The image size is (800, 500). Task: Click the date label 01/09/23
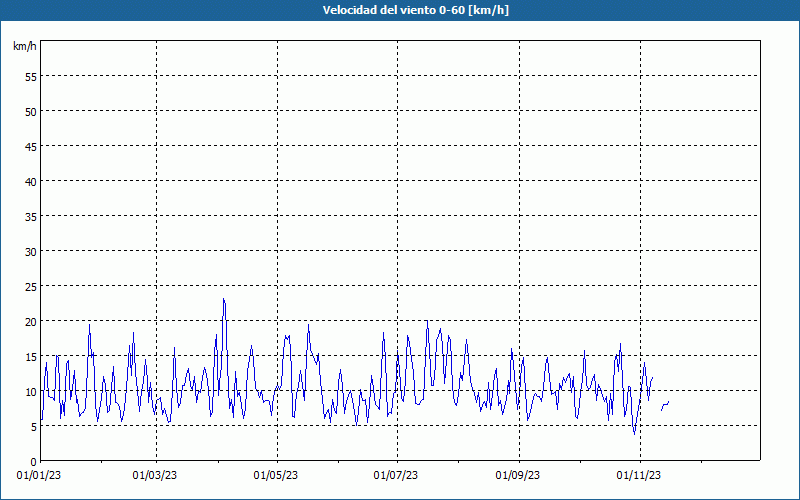pyautogui.click(x=518, y=476)
